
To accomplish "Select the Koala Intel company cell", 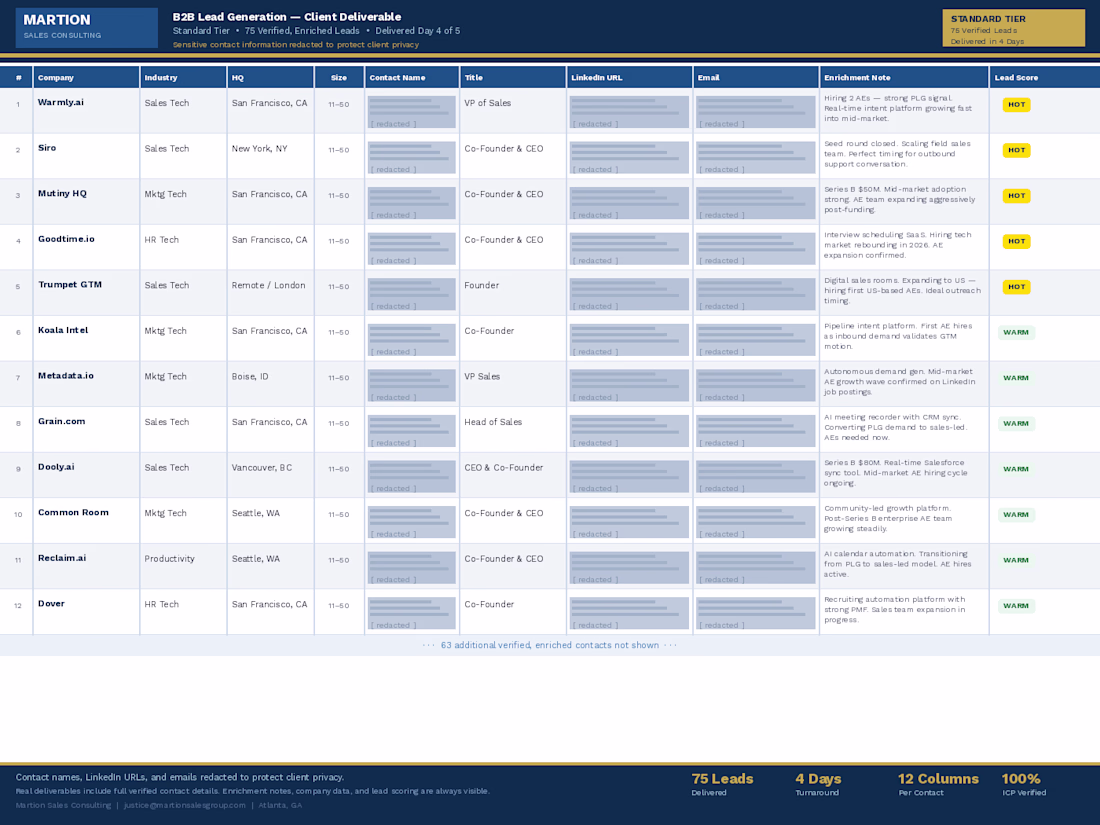I will pos(86,338).
